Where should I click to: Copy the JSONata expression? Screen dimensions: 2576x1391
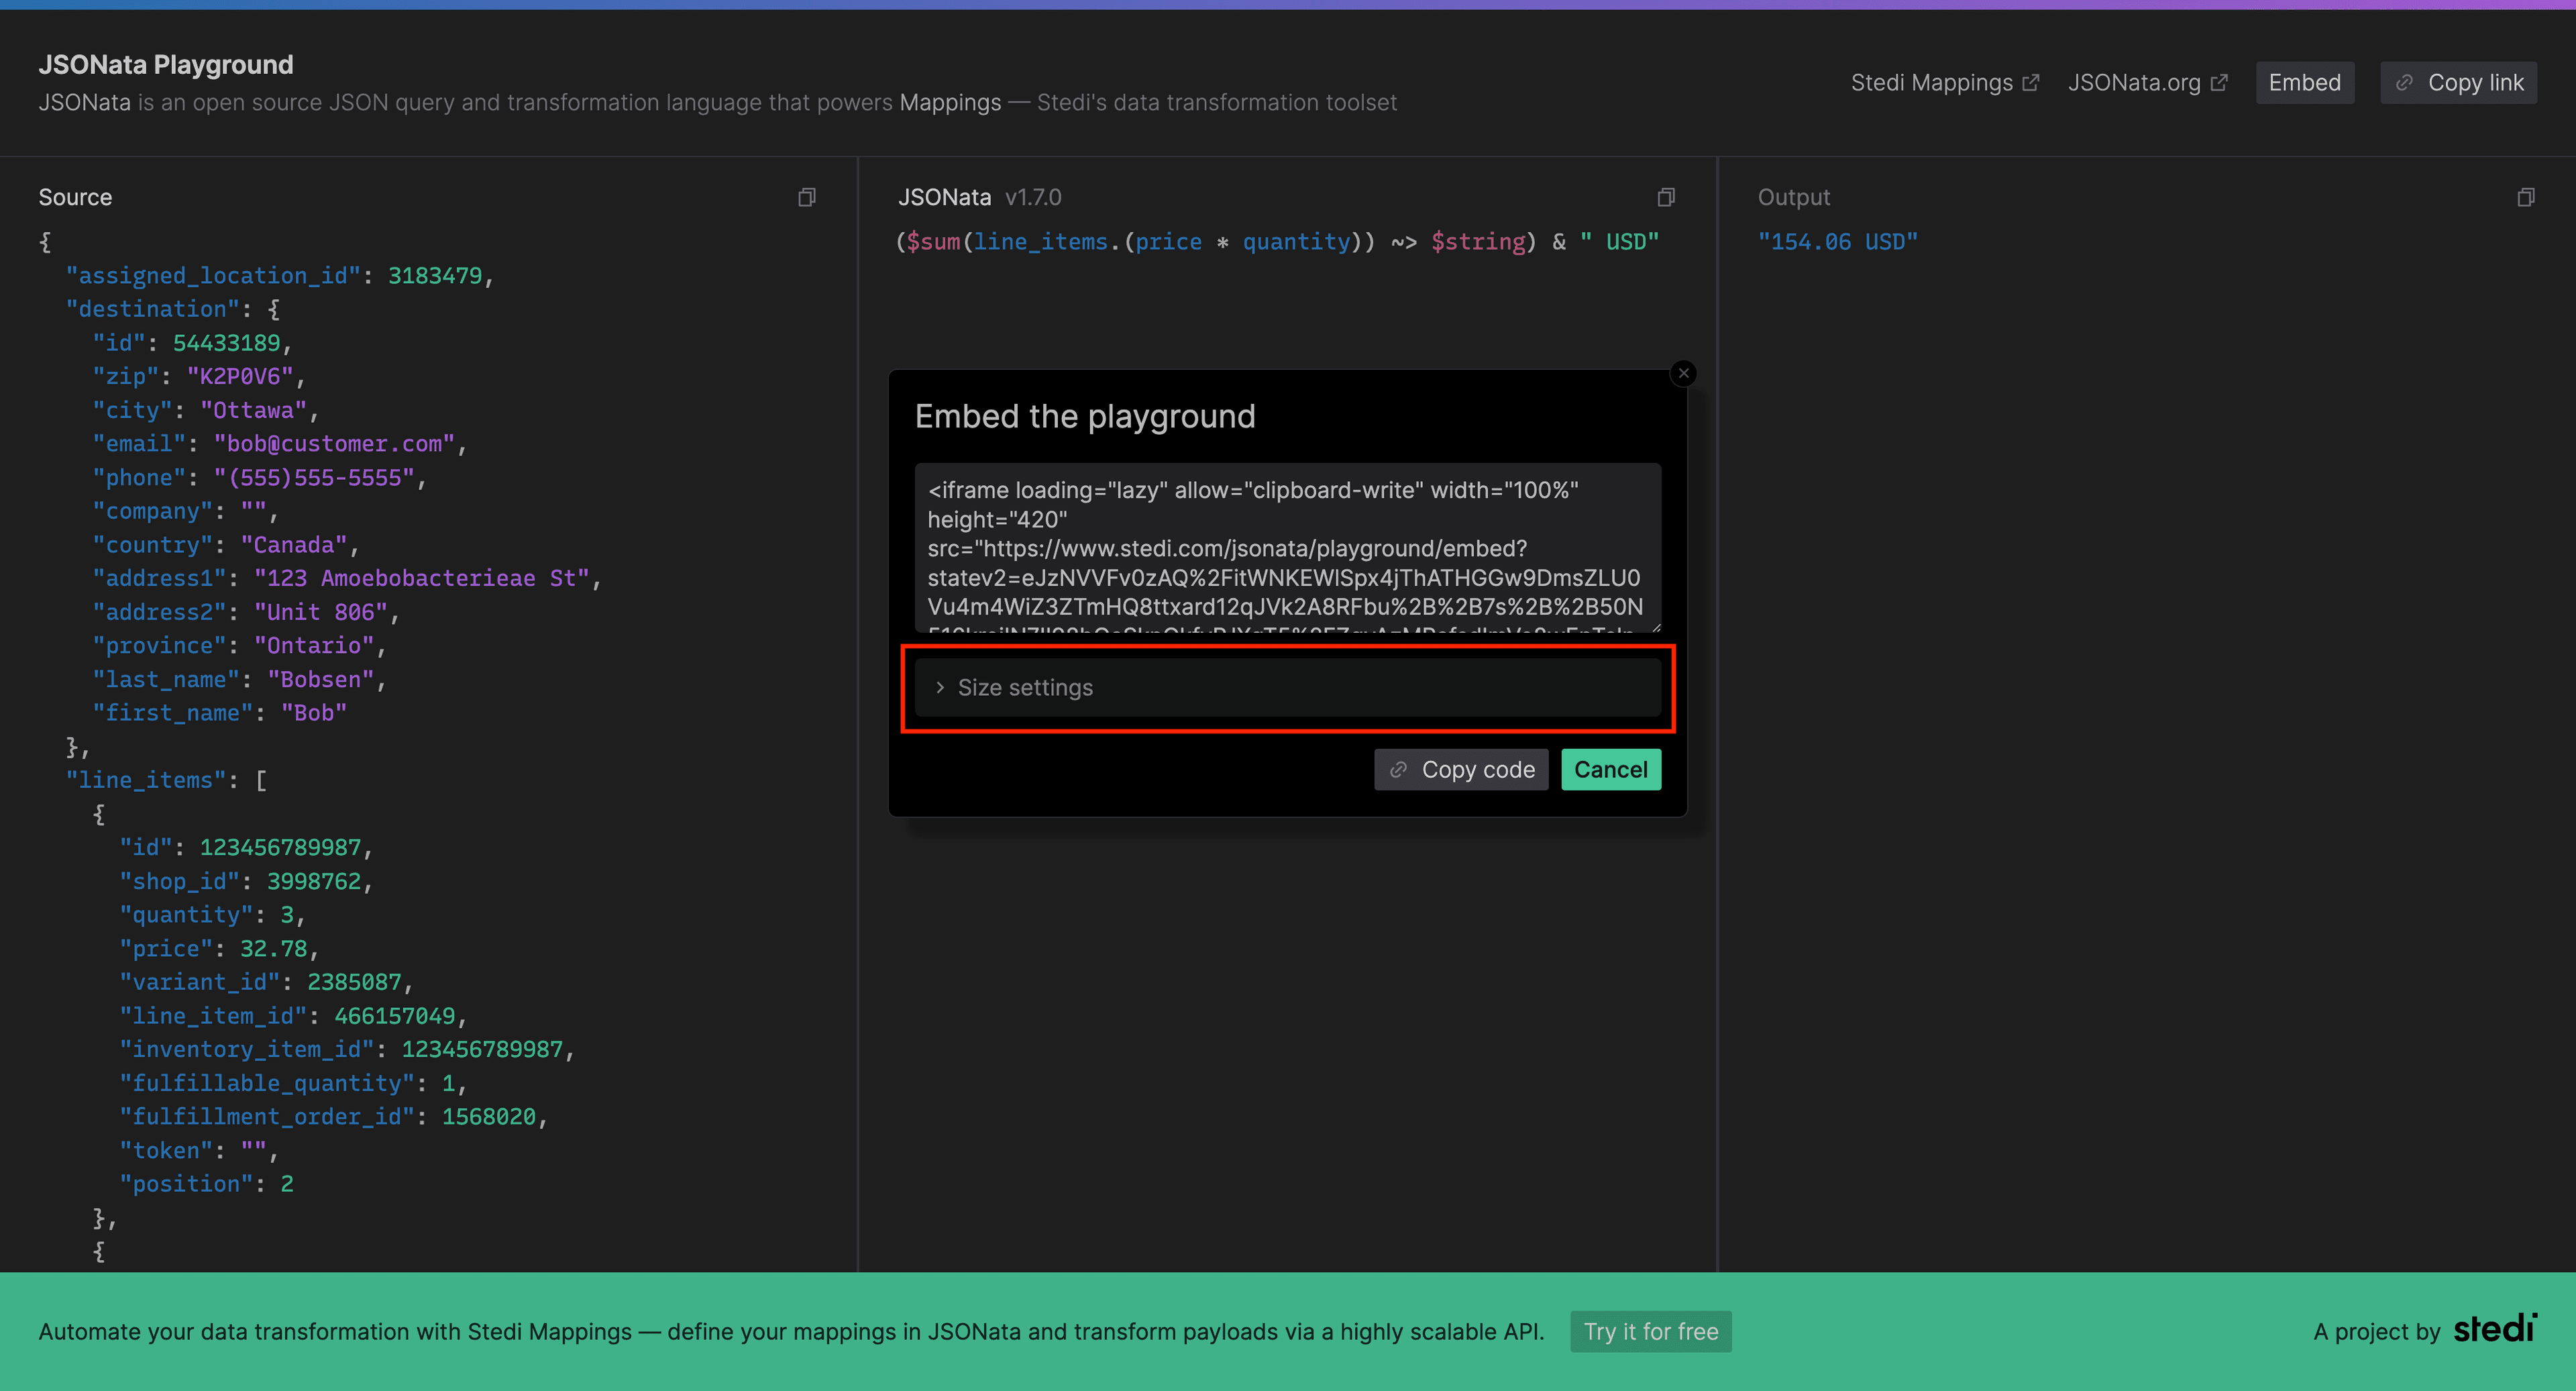pyautogui.click(x=1666, y=197)
